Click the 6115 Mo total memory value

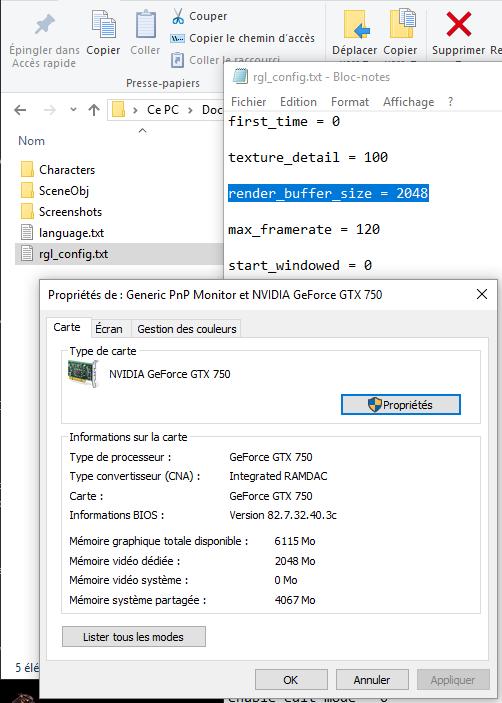tap(295, 541)
